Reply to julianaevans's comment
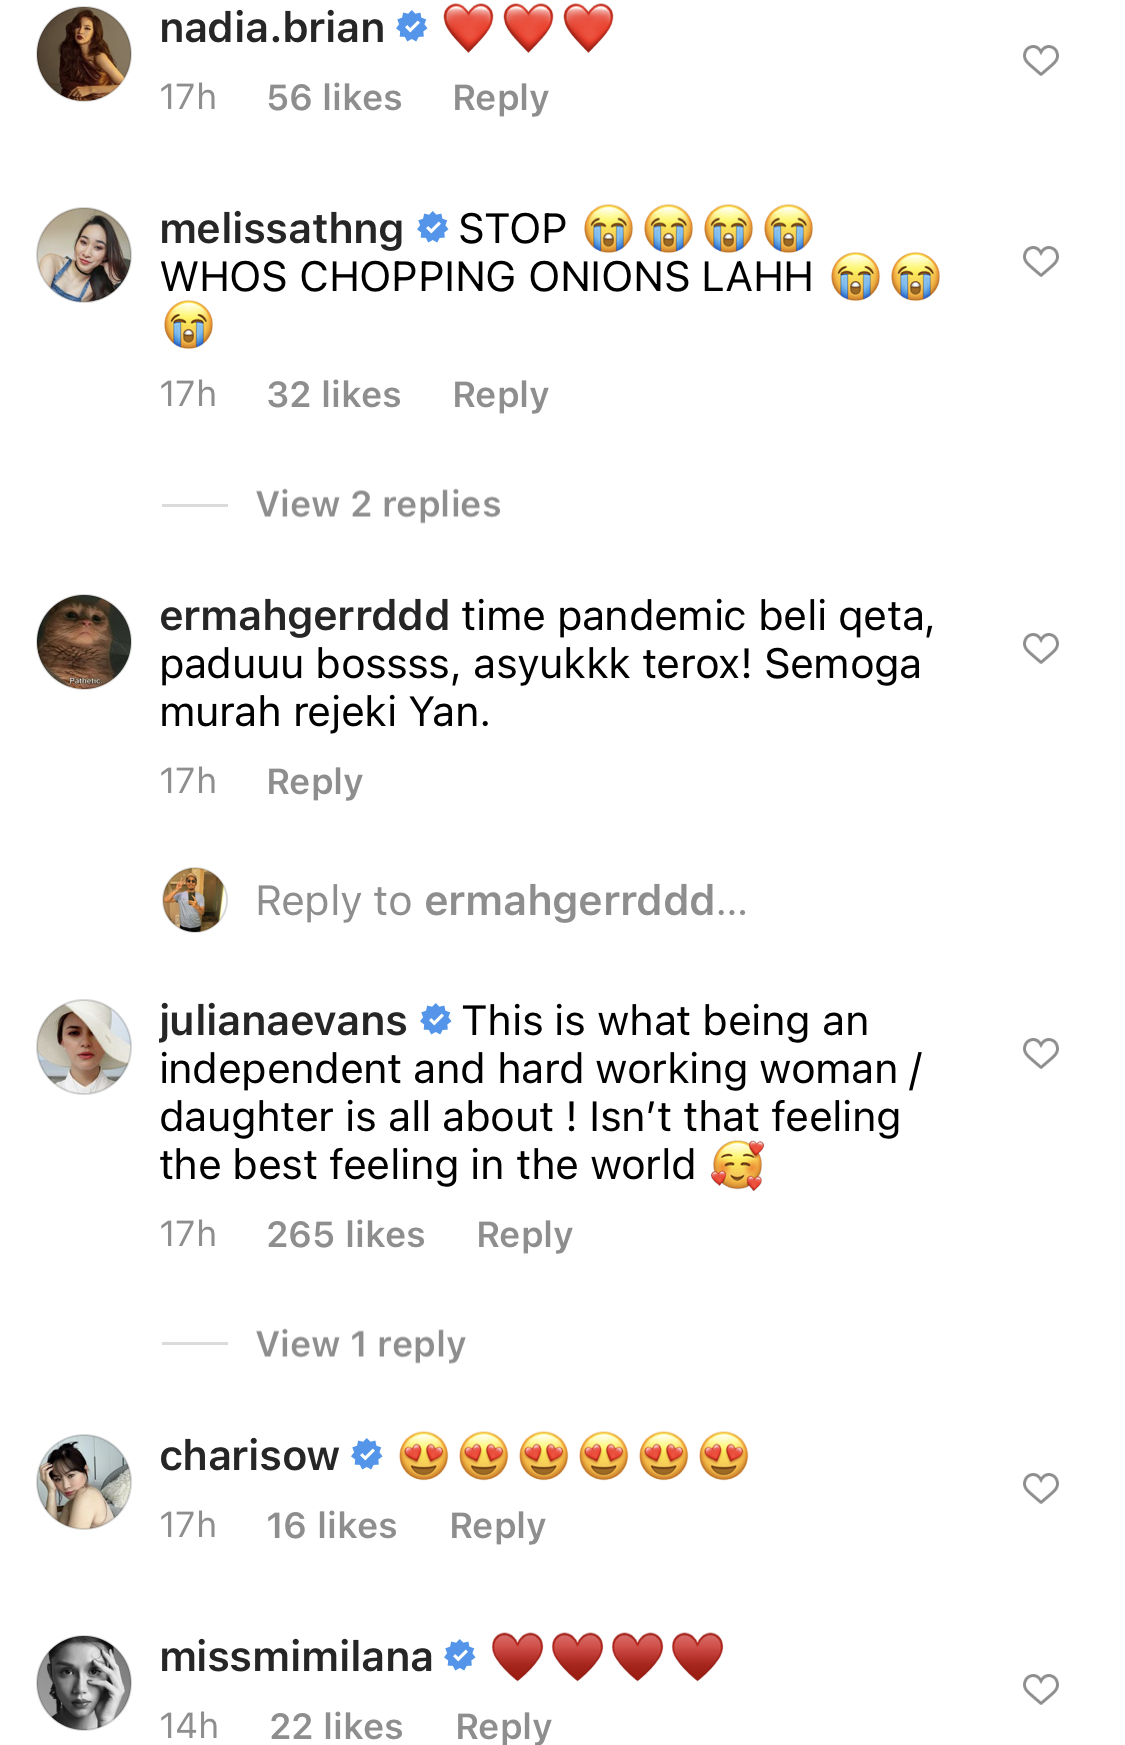 (x=524, y=1236)
